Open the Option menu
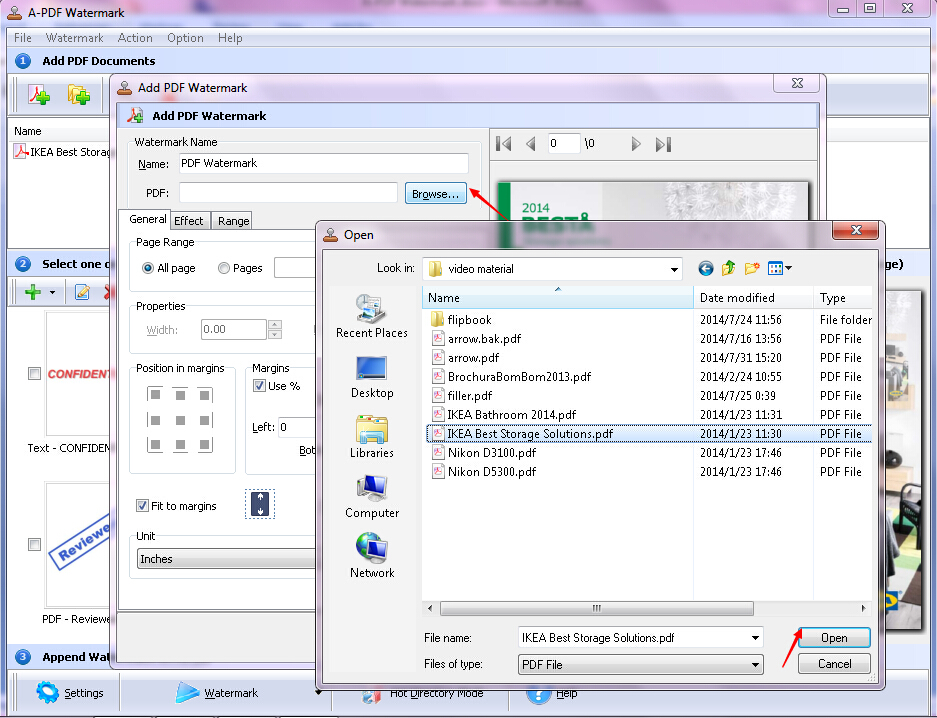 [x=185, y=38]
